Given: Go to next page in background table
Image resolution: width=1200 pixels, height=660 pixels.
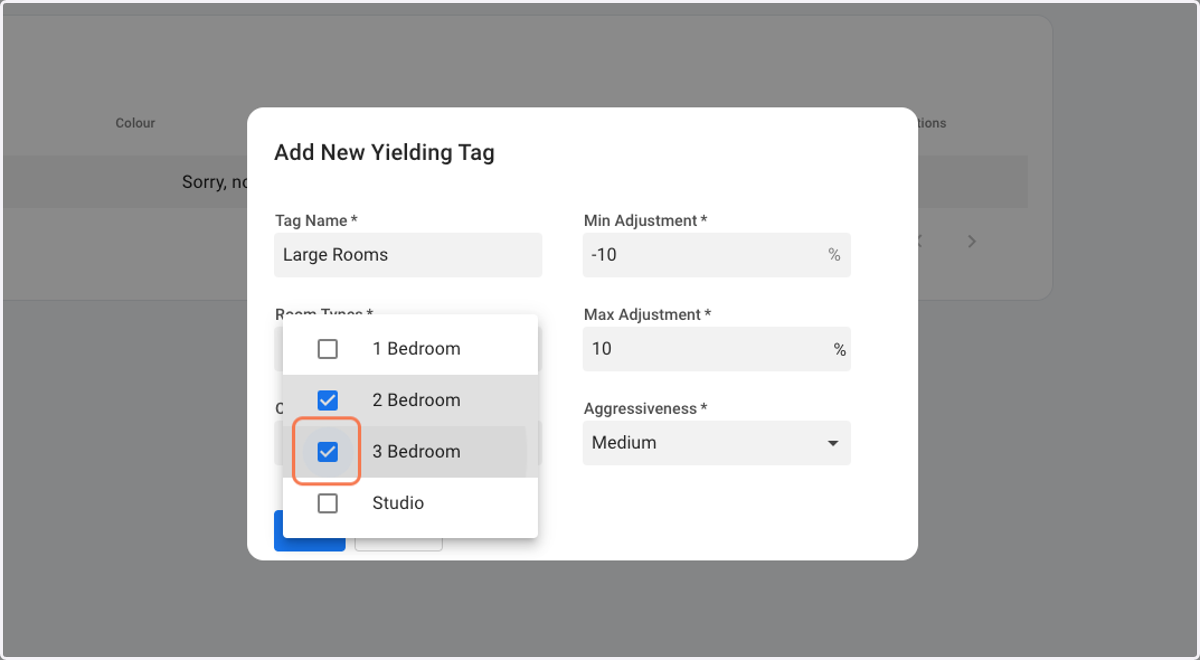Looking at the screenshot, I should point(971,241).
